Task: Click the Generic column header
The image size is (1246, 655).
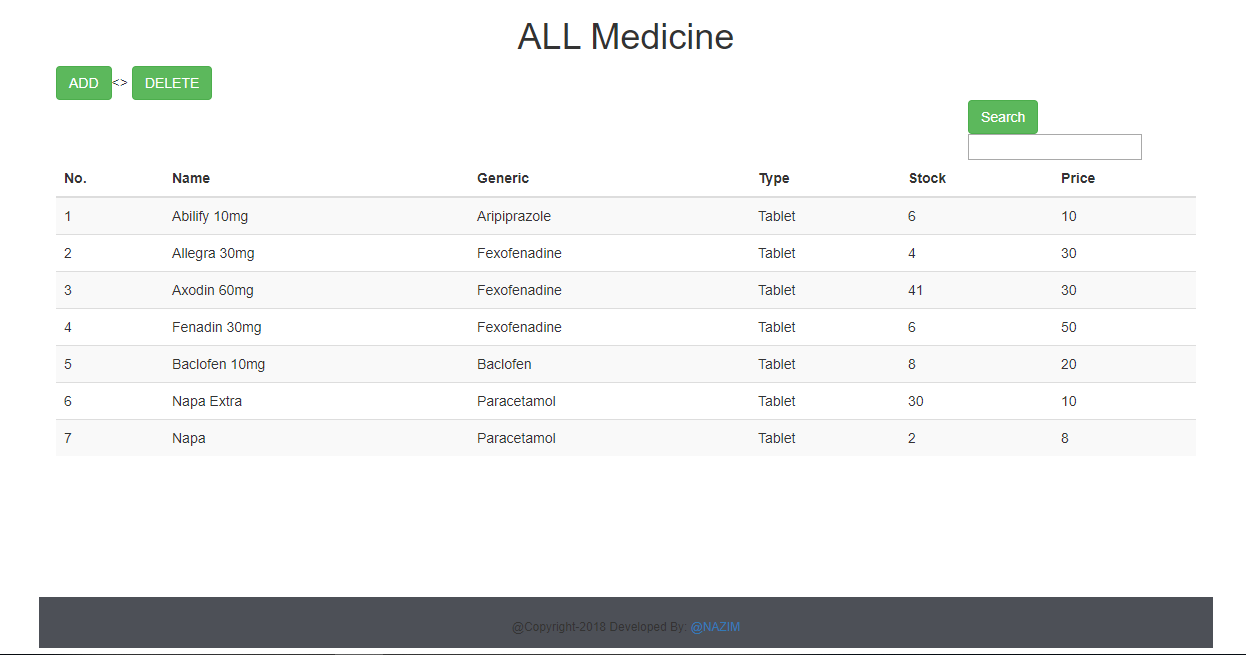Action: [503, 178]
